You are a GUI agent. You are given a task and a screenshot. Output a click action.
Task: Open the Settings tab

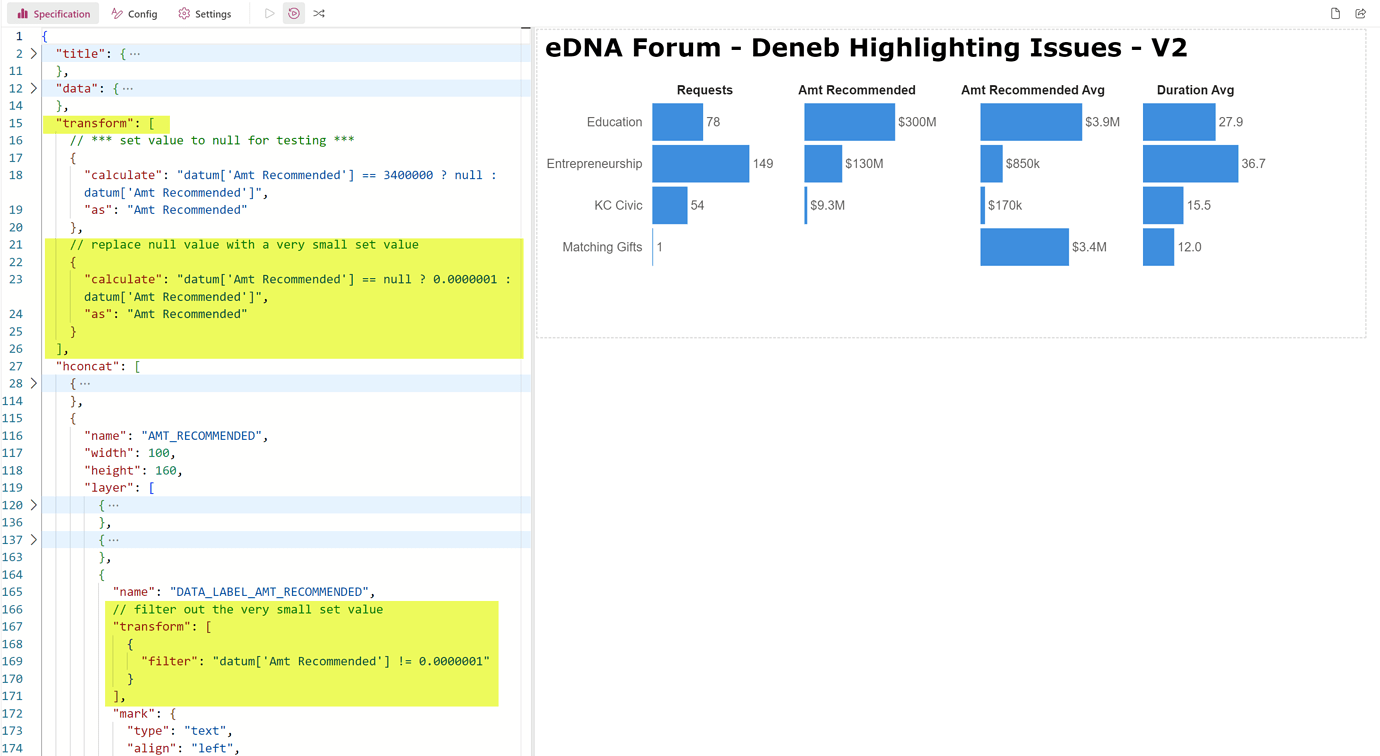(x=205, y=13)
